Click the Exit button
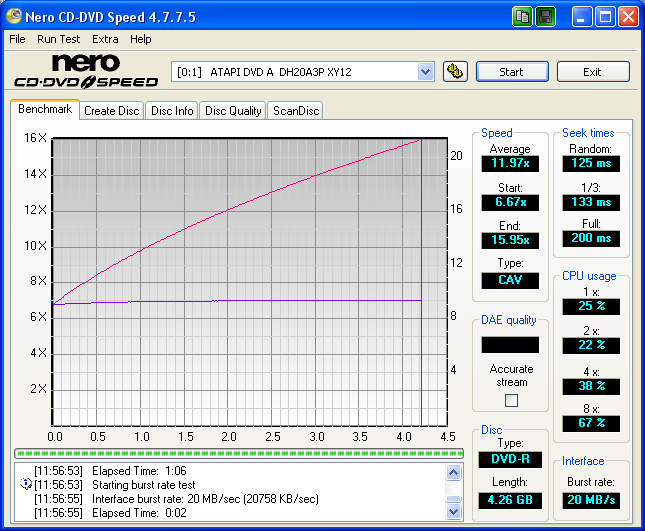The height and width of the screenshot is (531, 645). click(x=593, y=72)
